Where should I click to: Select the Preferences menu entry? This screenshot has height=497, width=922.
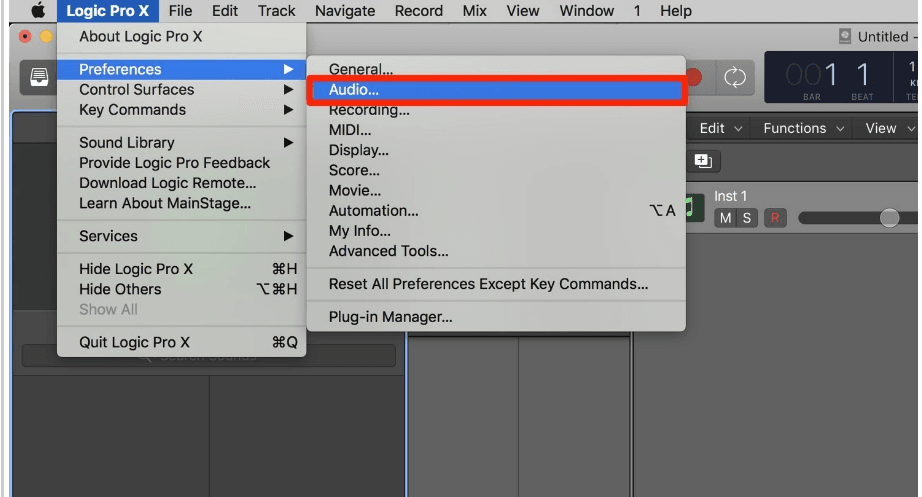coord(182,69)
